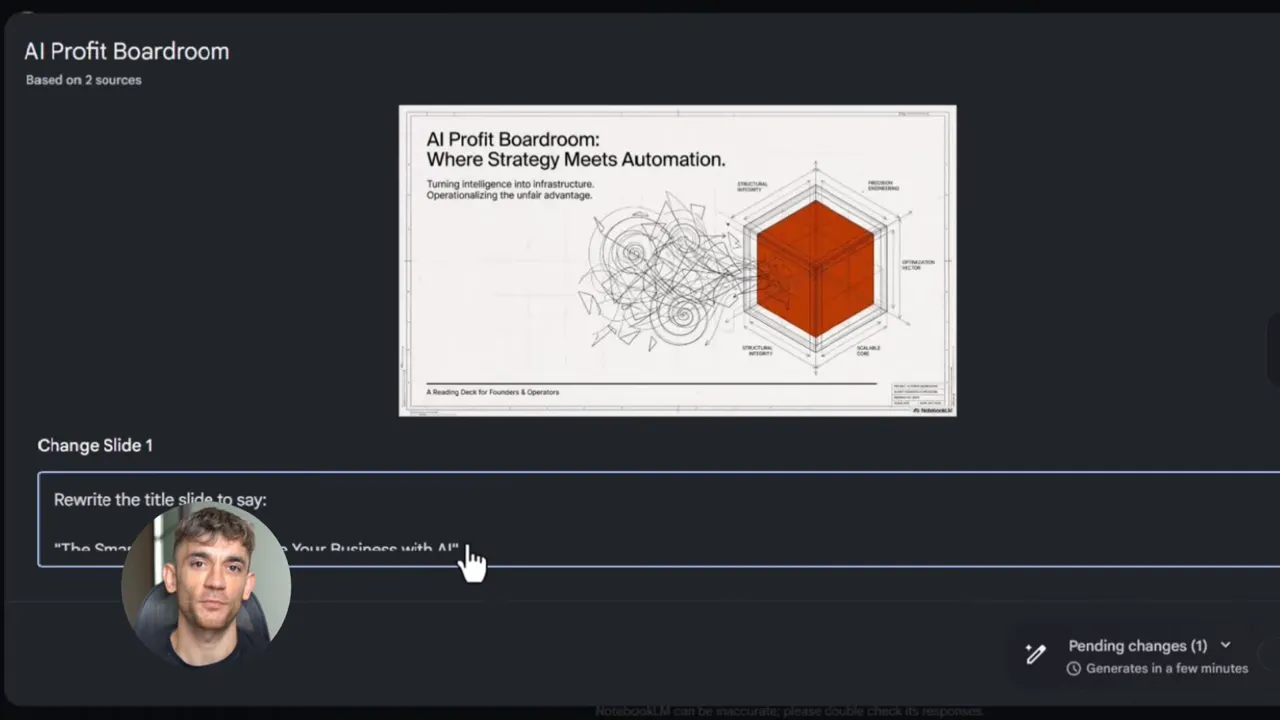Click the presenter webcam video bubble
The height and width of the screenshot is (720, 1280).
pyautogui.click(x=206, y=584)
